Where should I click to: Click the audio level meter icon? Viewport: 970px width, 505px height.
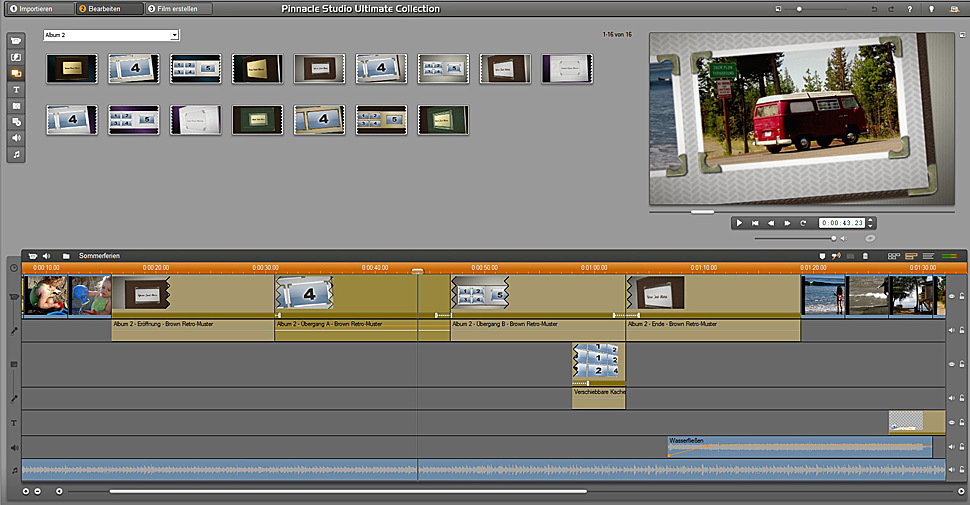click(950, 256)
